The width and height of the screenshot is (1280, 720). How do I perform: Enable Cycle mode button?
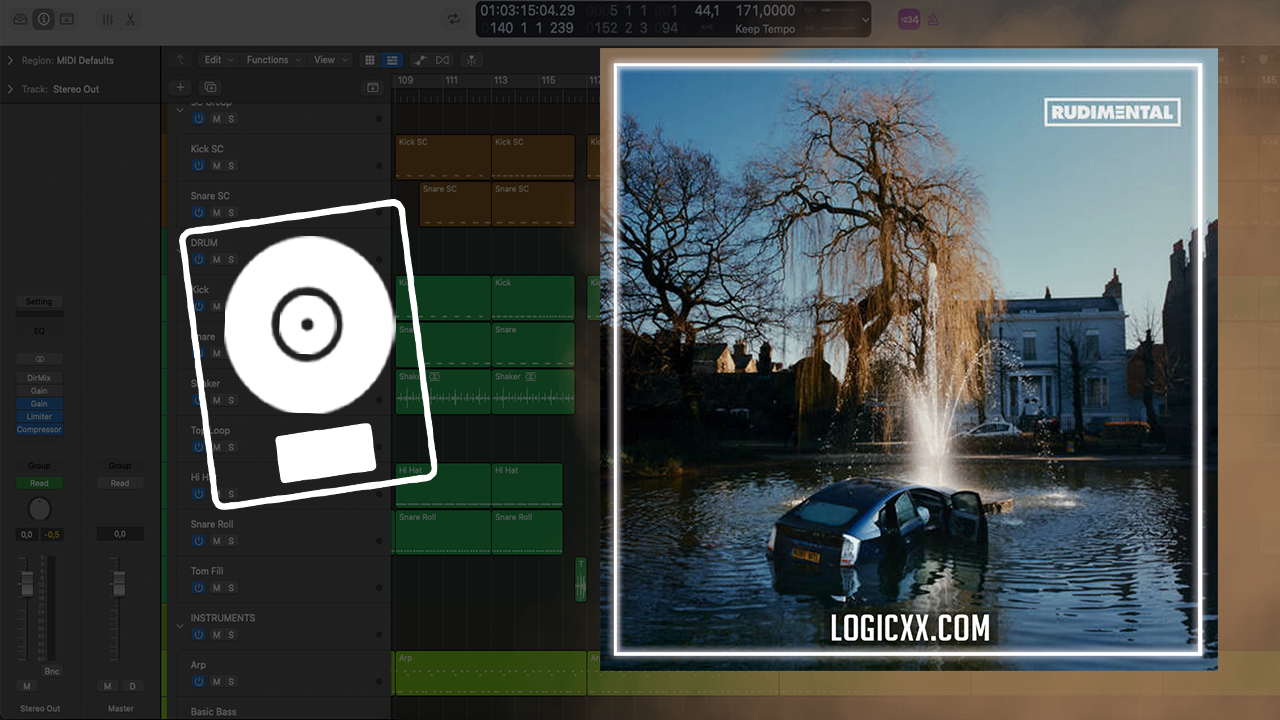pos(454,19)
